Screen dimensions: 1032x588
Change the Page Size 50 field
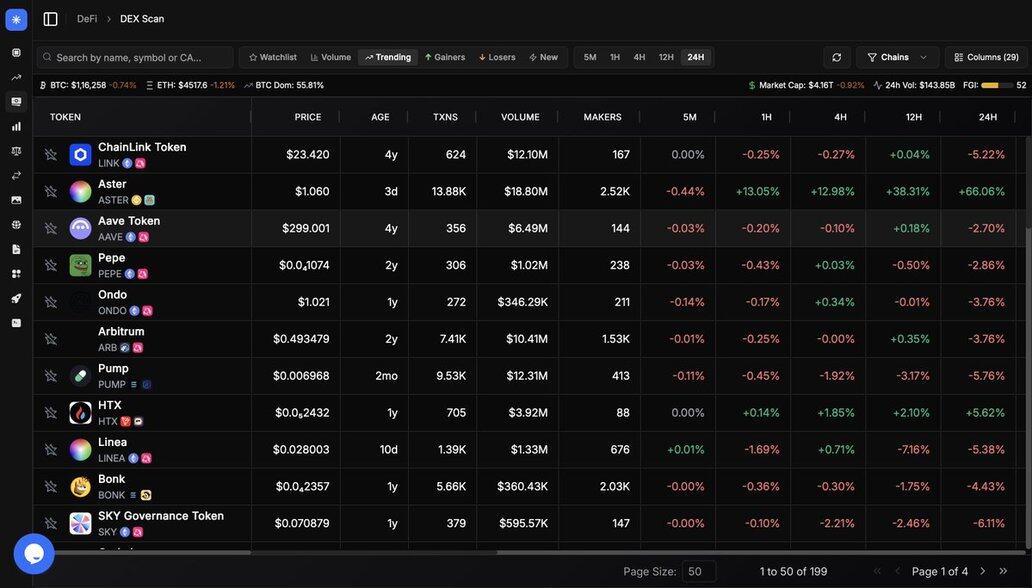tap(699, 572)
